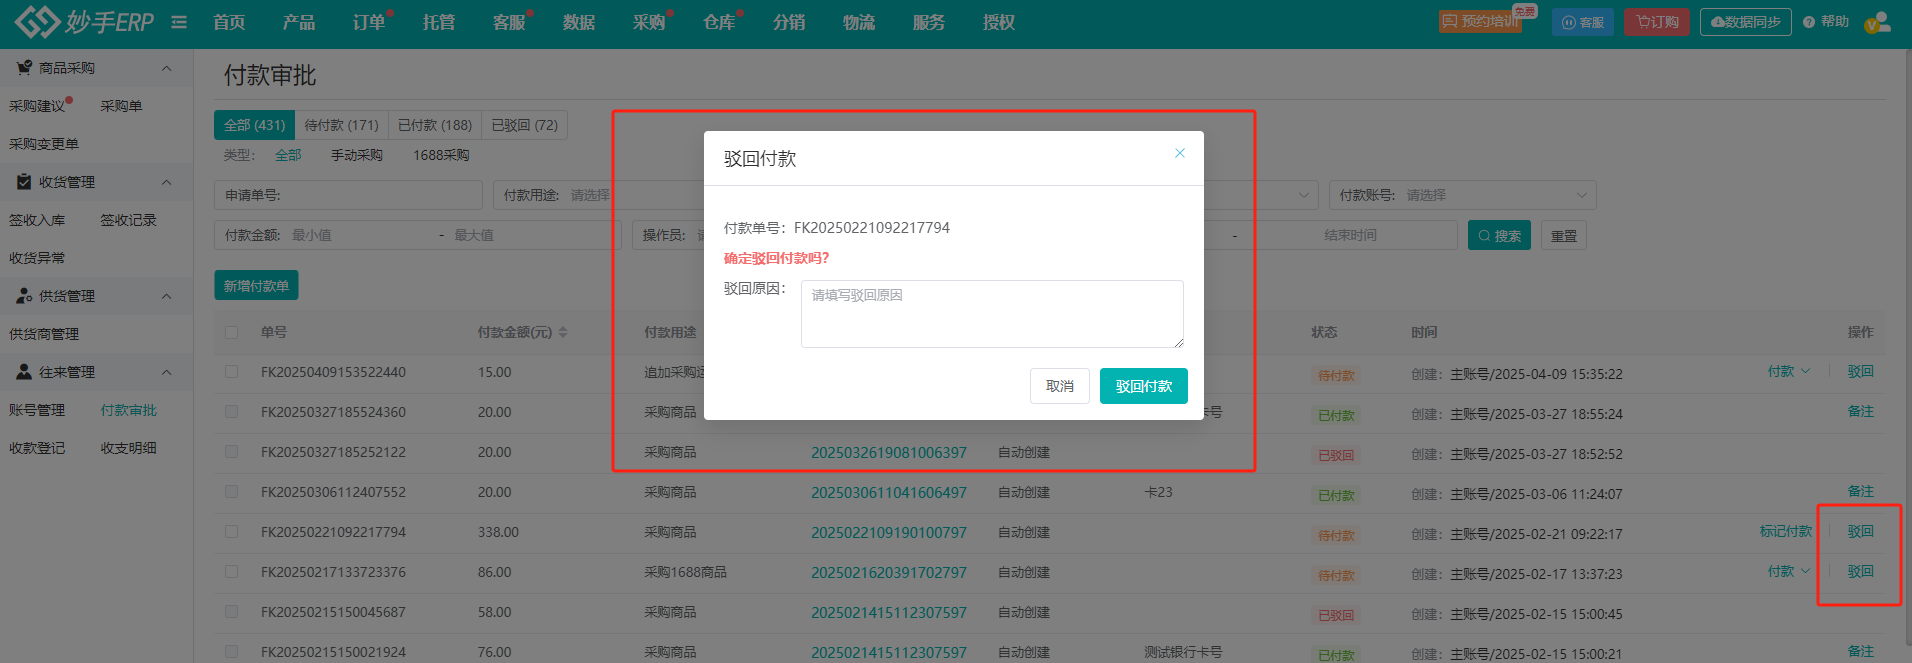Screen dimensions: 1912x663
Task: Open the 付款 dropdown for the 2025-02-17 row
Action: click(1788, 571)
